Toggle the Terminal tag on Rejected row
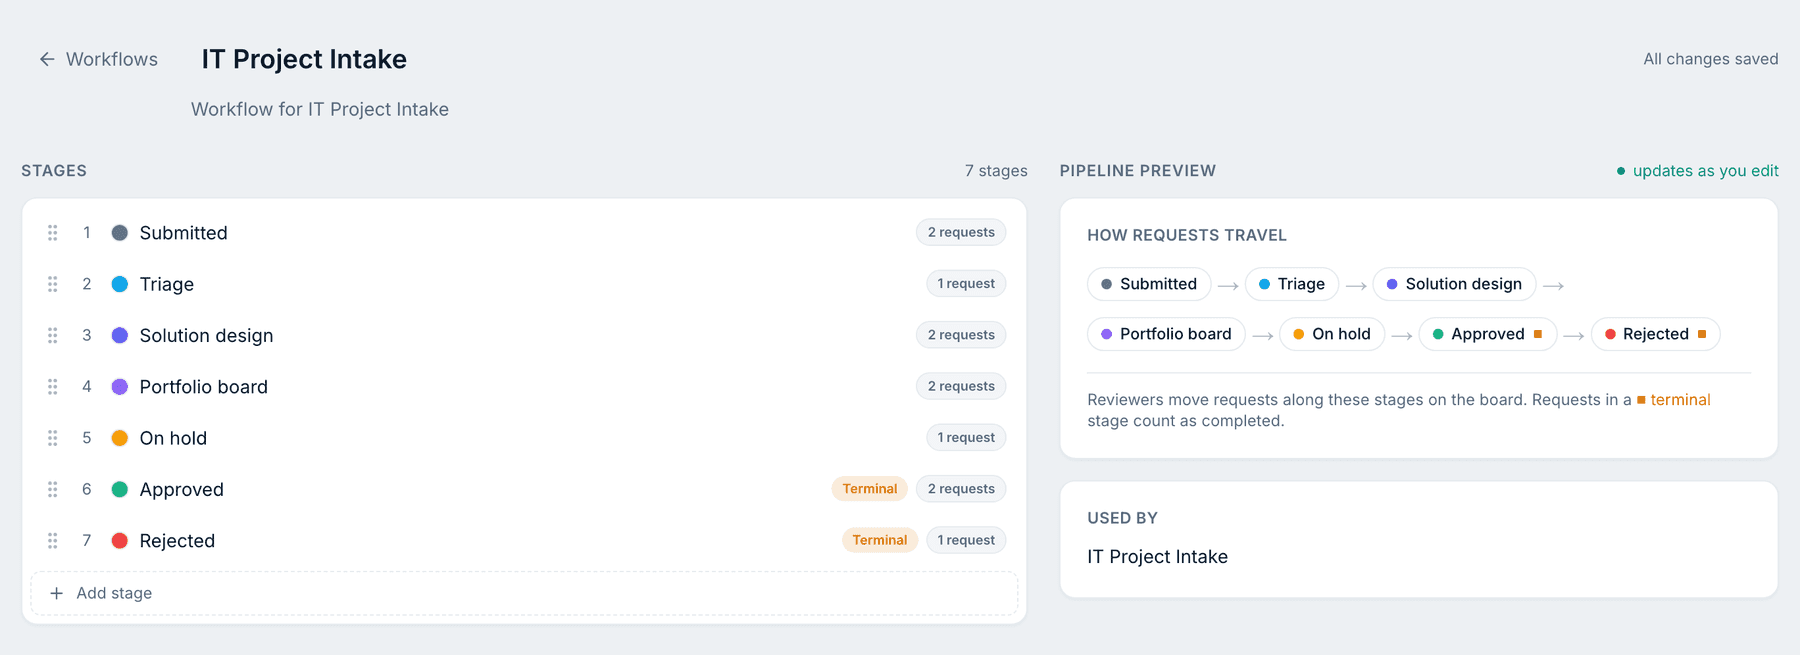 coord(880,540)
